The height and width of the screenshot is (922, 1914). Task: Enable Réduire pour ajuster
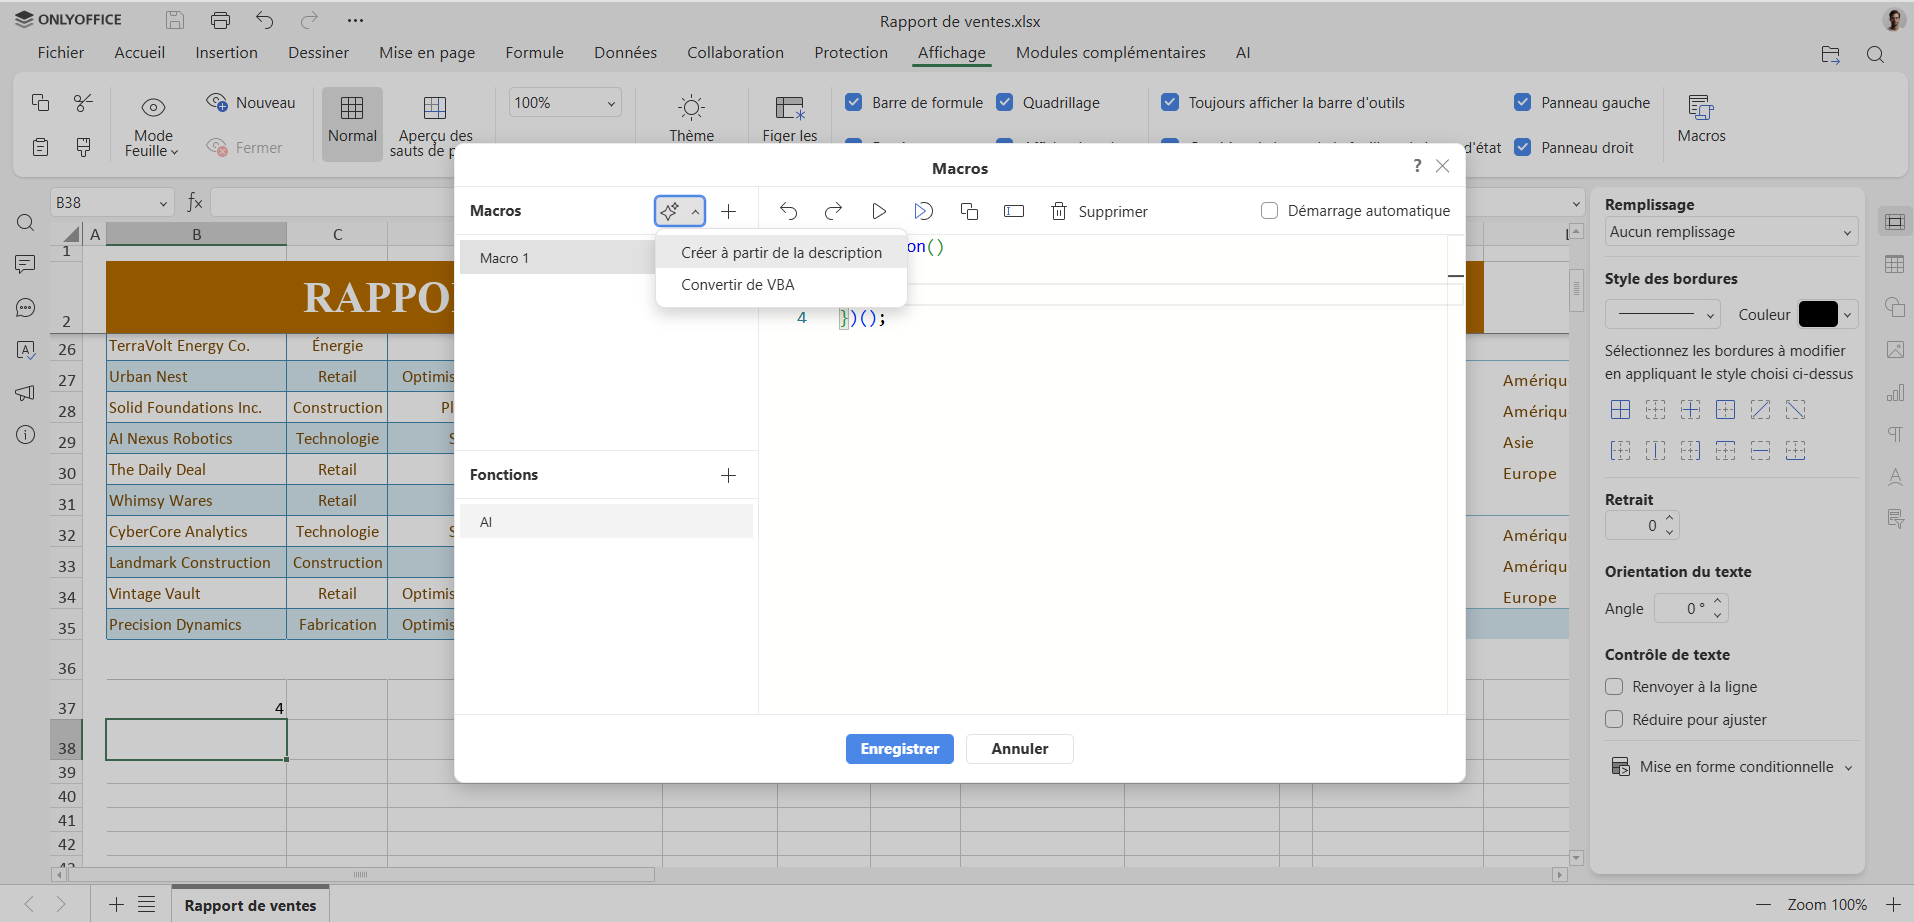point(1614,719)
